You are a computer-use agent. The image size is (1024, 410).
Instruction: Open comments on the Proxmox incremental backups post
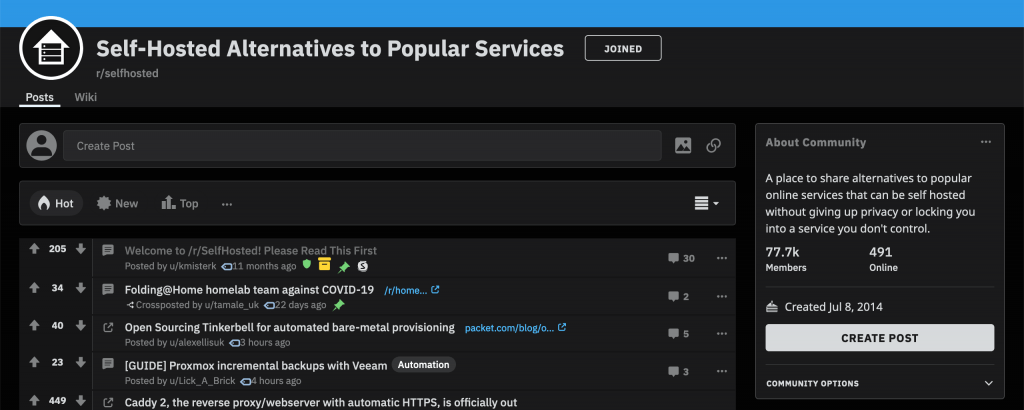(679, 371)
